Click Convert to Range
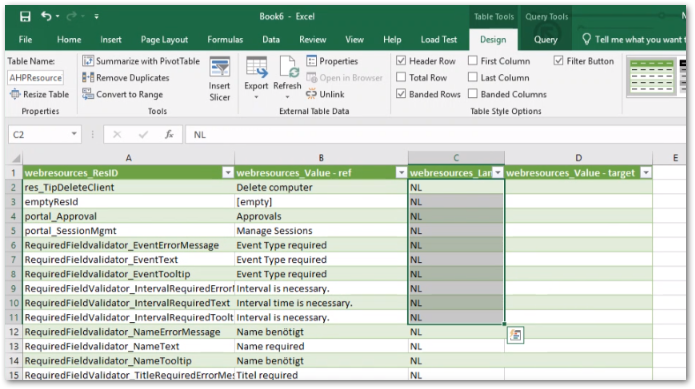This screenshot has width=695, height=389. 123,94
